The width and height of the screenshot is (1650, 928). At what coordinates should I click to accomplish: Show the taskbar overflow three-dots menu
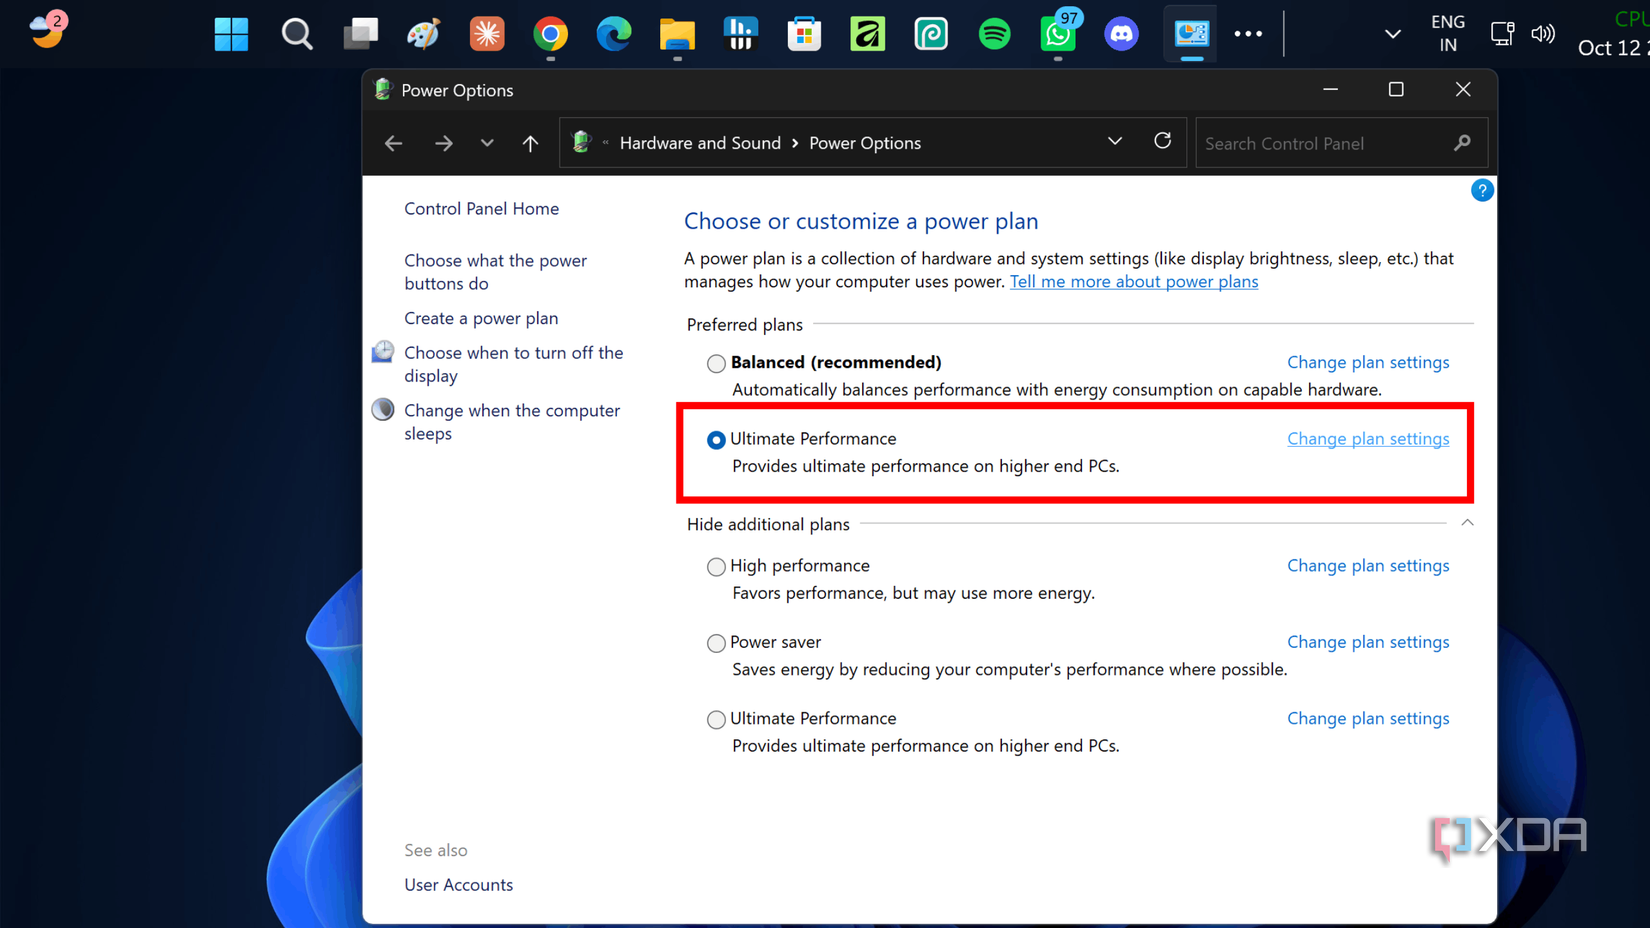(x=1248, y=34)
